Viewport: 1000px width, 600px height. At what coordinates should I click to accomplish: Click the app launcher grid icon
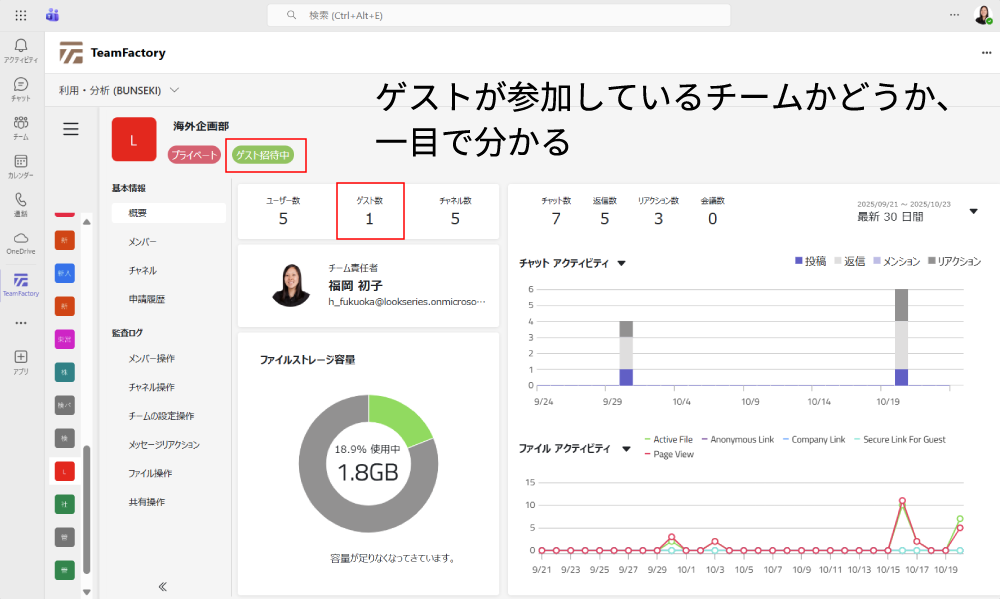click(21, 15)
